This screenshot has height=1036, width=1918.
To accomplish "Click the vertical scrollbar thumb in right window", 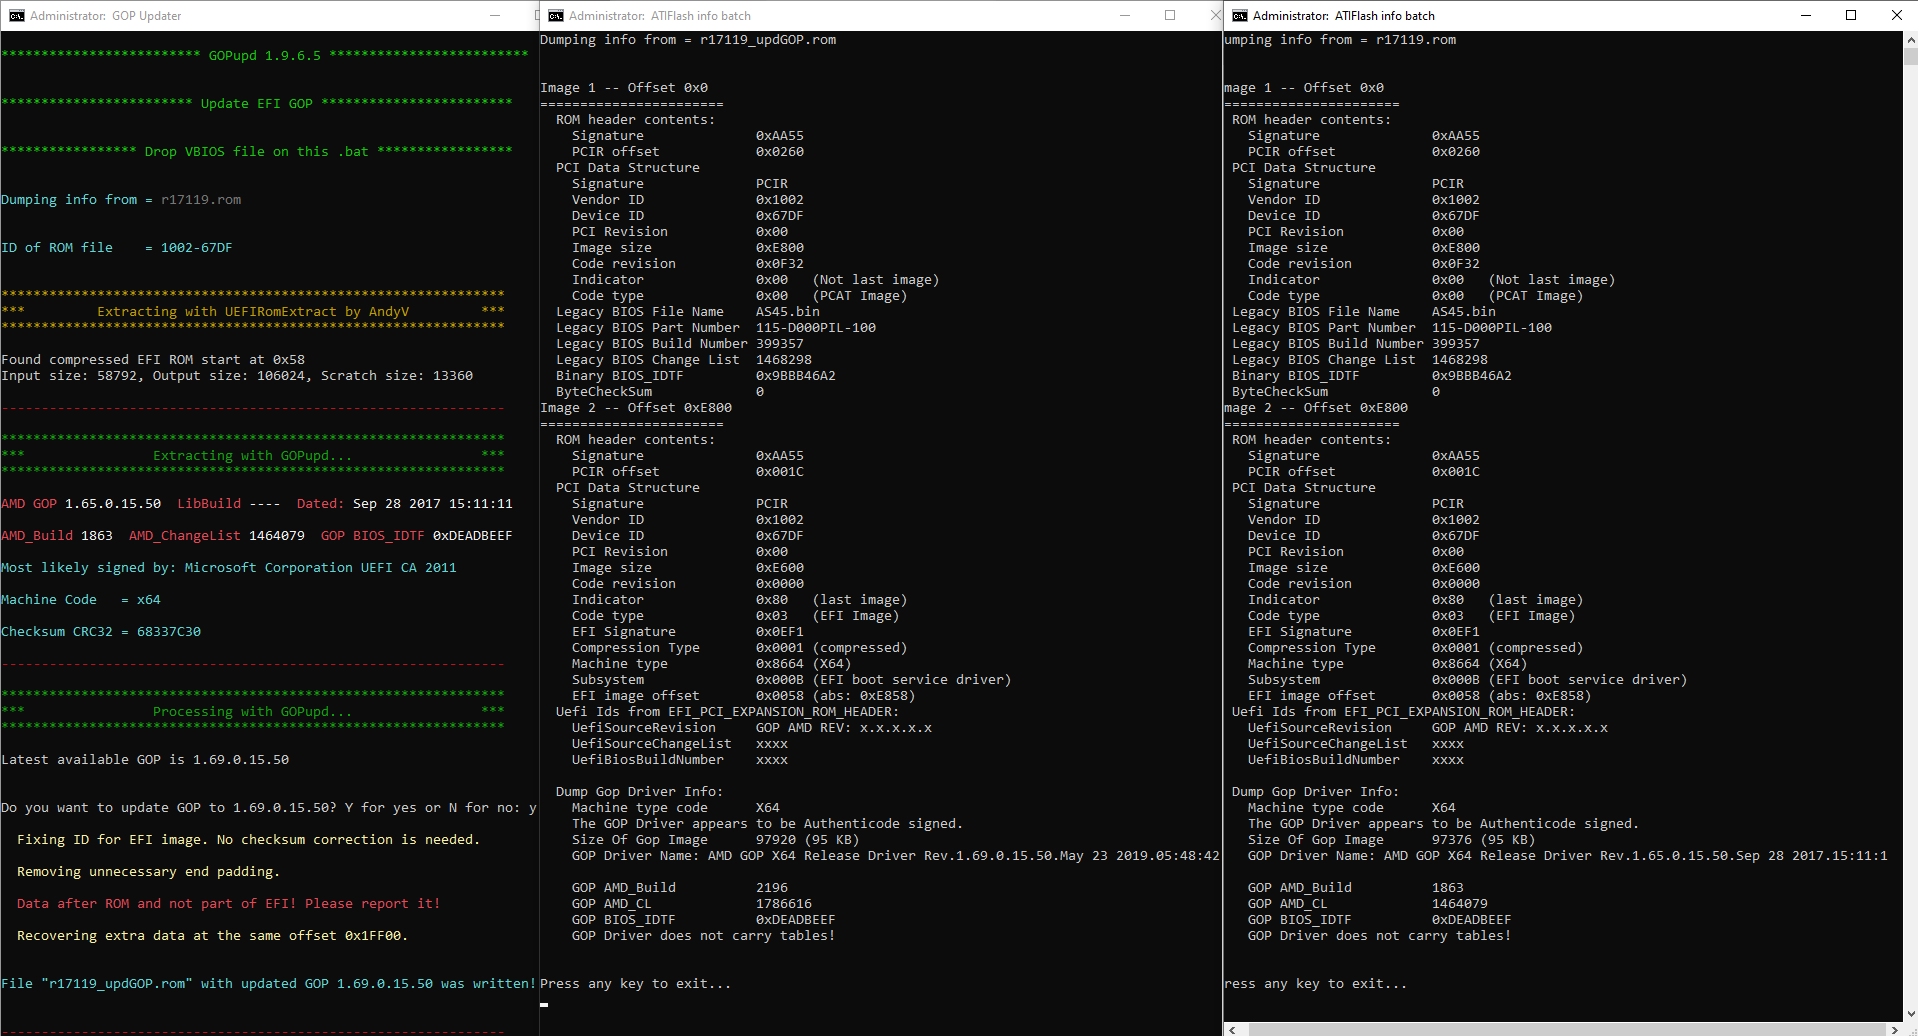I will (x=1910, y=56).
